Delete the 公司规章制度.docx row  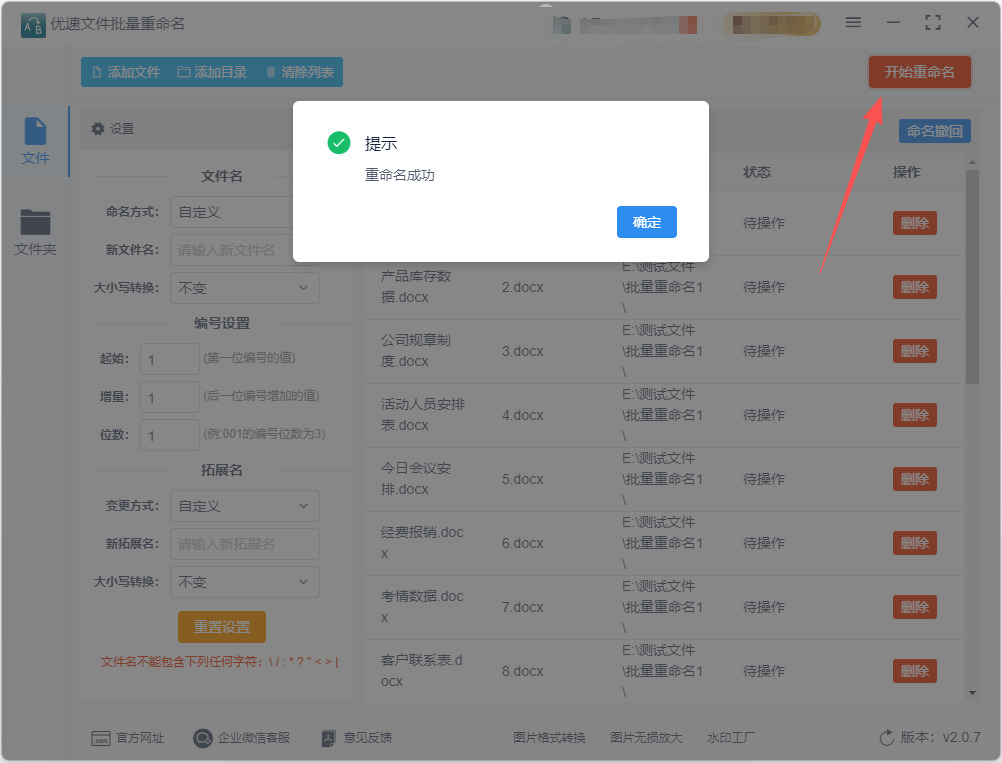(914, 351)
